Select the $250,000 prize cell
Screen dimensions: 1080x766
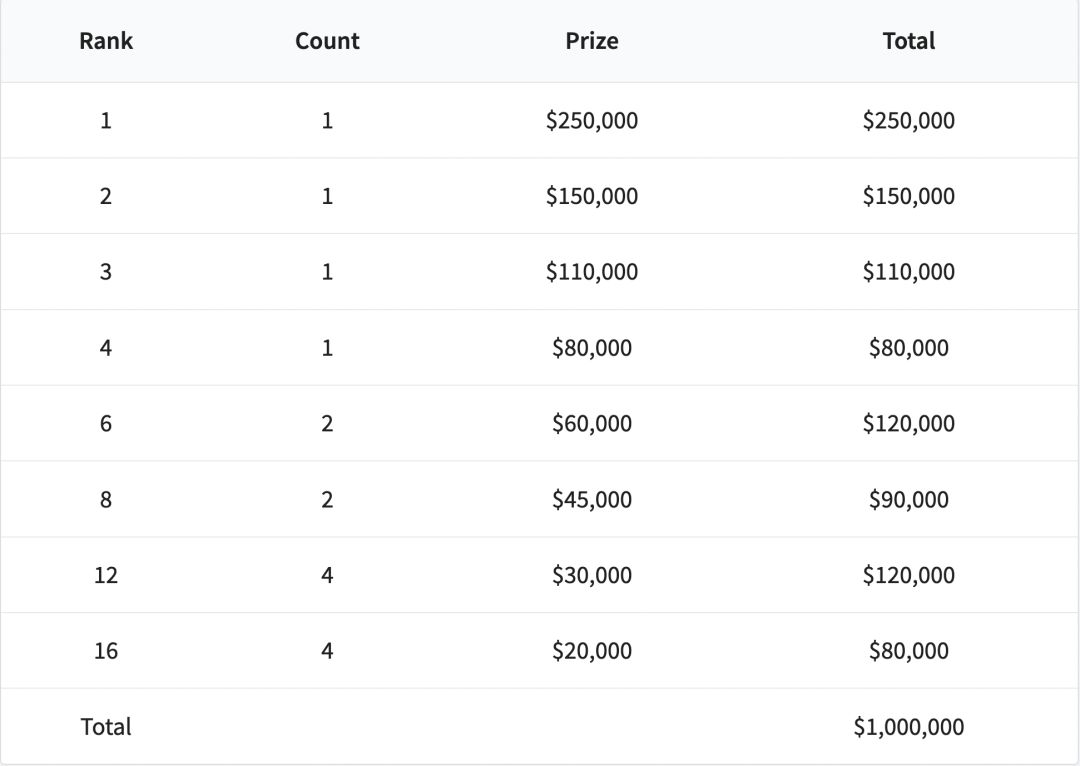click(592, 121)
